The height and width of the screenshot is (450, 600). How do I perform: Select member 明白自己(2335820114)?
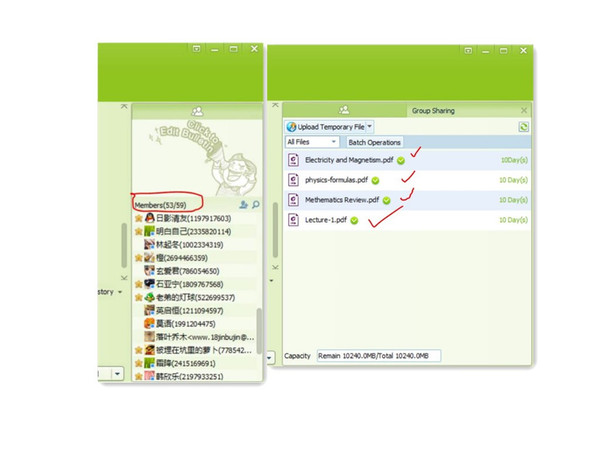(195, 232)
